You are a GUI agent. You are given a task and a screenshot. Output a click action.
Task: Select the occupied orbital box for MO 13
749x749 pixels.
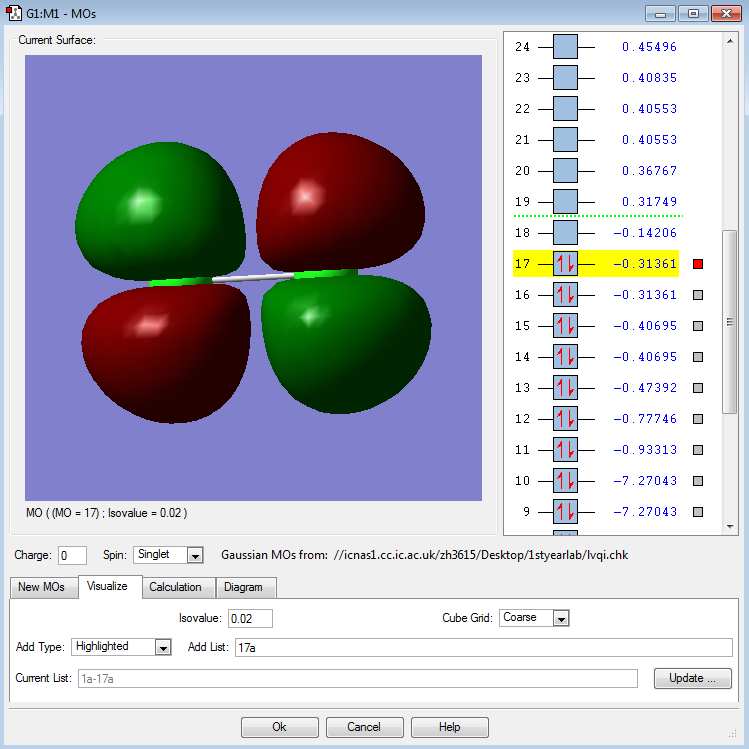[565, 388]
